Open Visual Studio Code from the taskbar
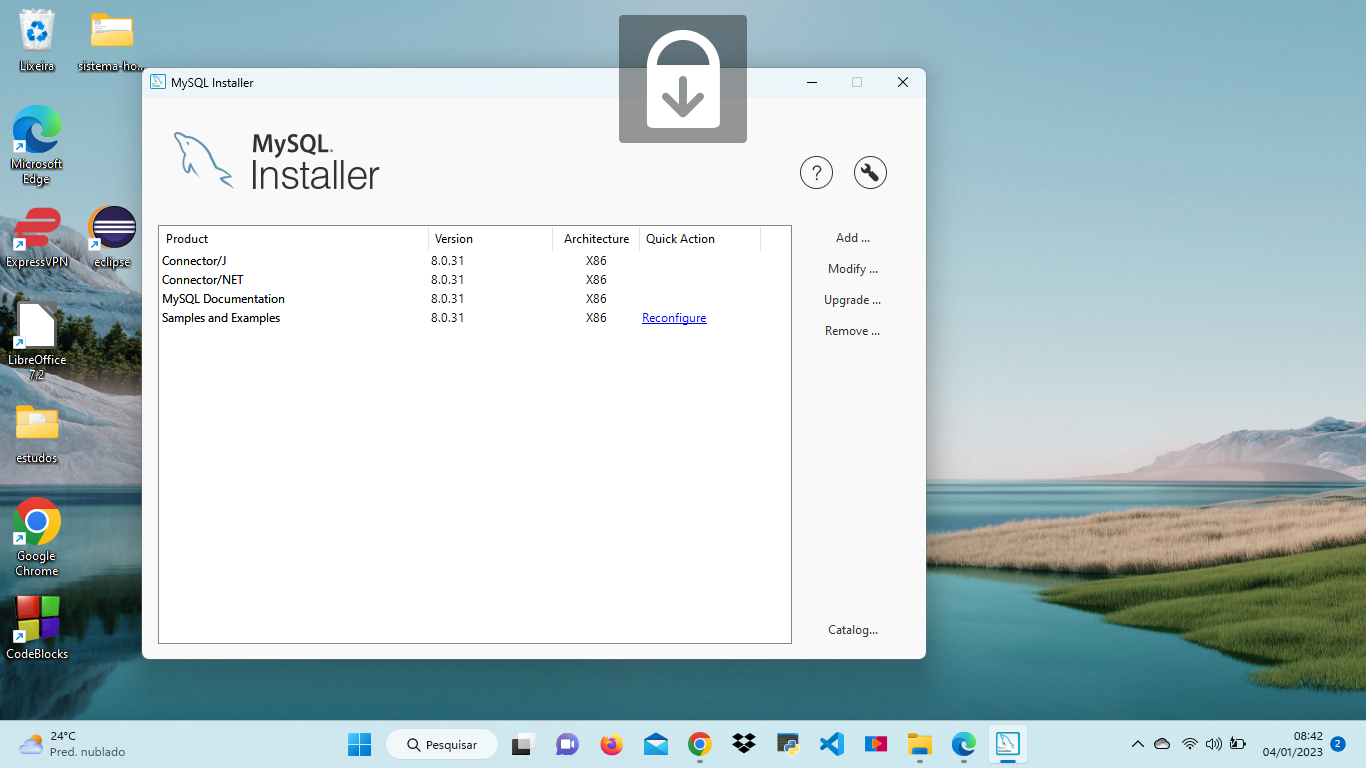Screen dimensions: 1366x768 point(831,744)
